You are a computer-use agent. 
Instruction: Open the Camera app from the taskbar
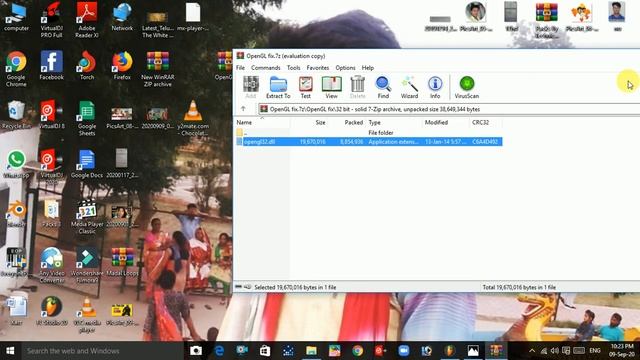[196, 351]
